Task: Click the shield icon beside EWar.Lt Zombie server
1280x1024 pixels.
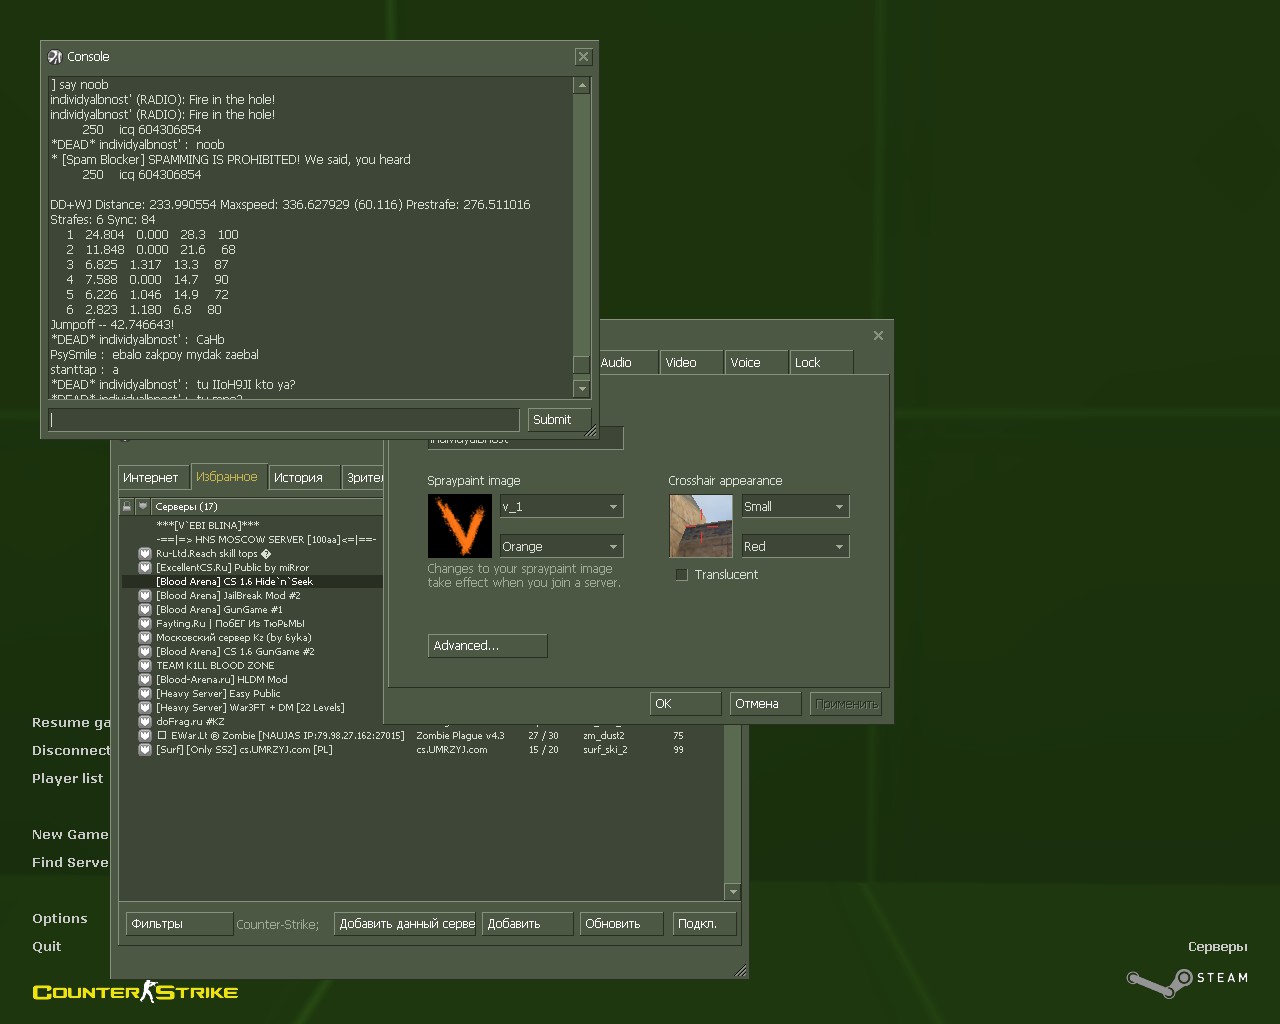Action: 145,736
